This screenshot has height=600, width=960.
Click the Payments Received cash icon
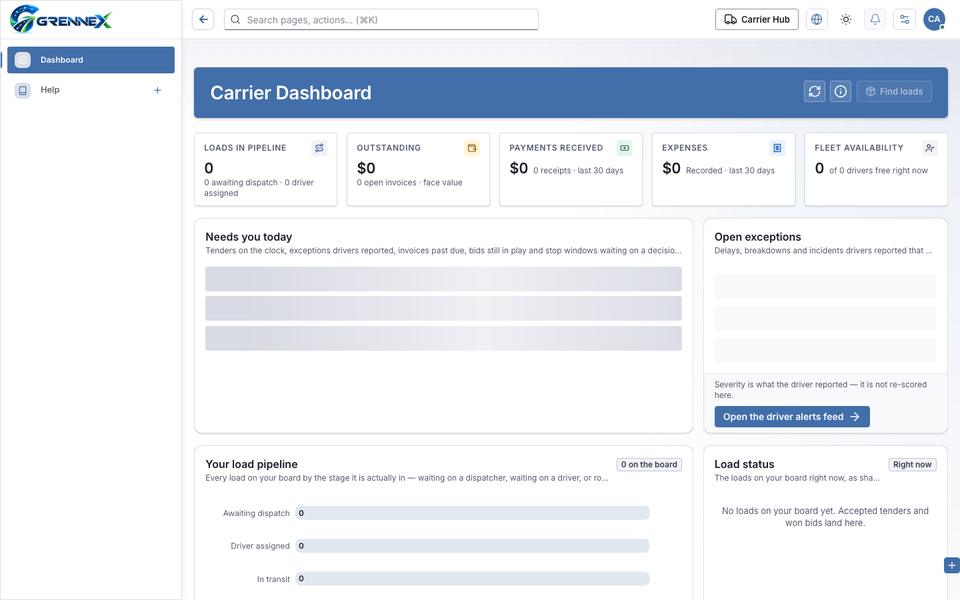tap(624, 148)
